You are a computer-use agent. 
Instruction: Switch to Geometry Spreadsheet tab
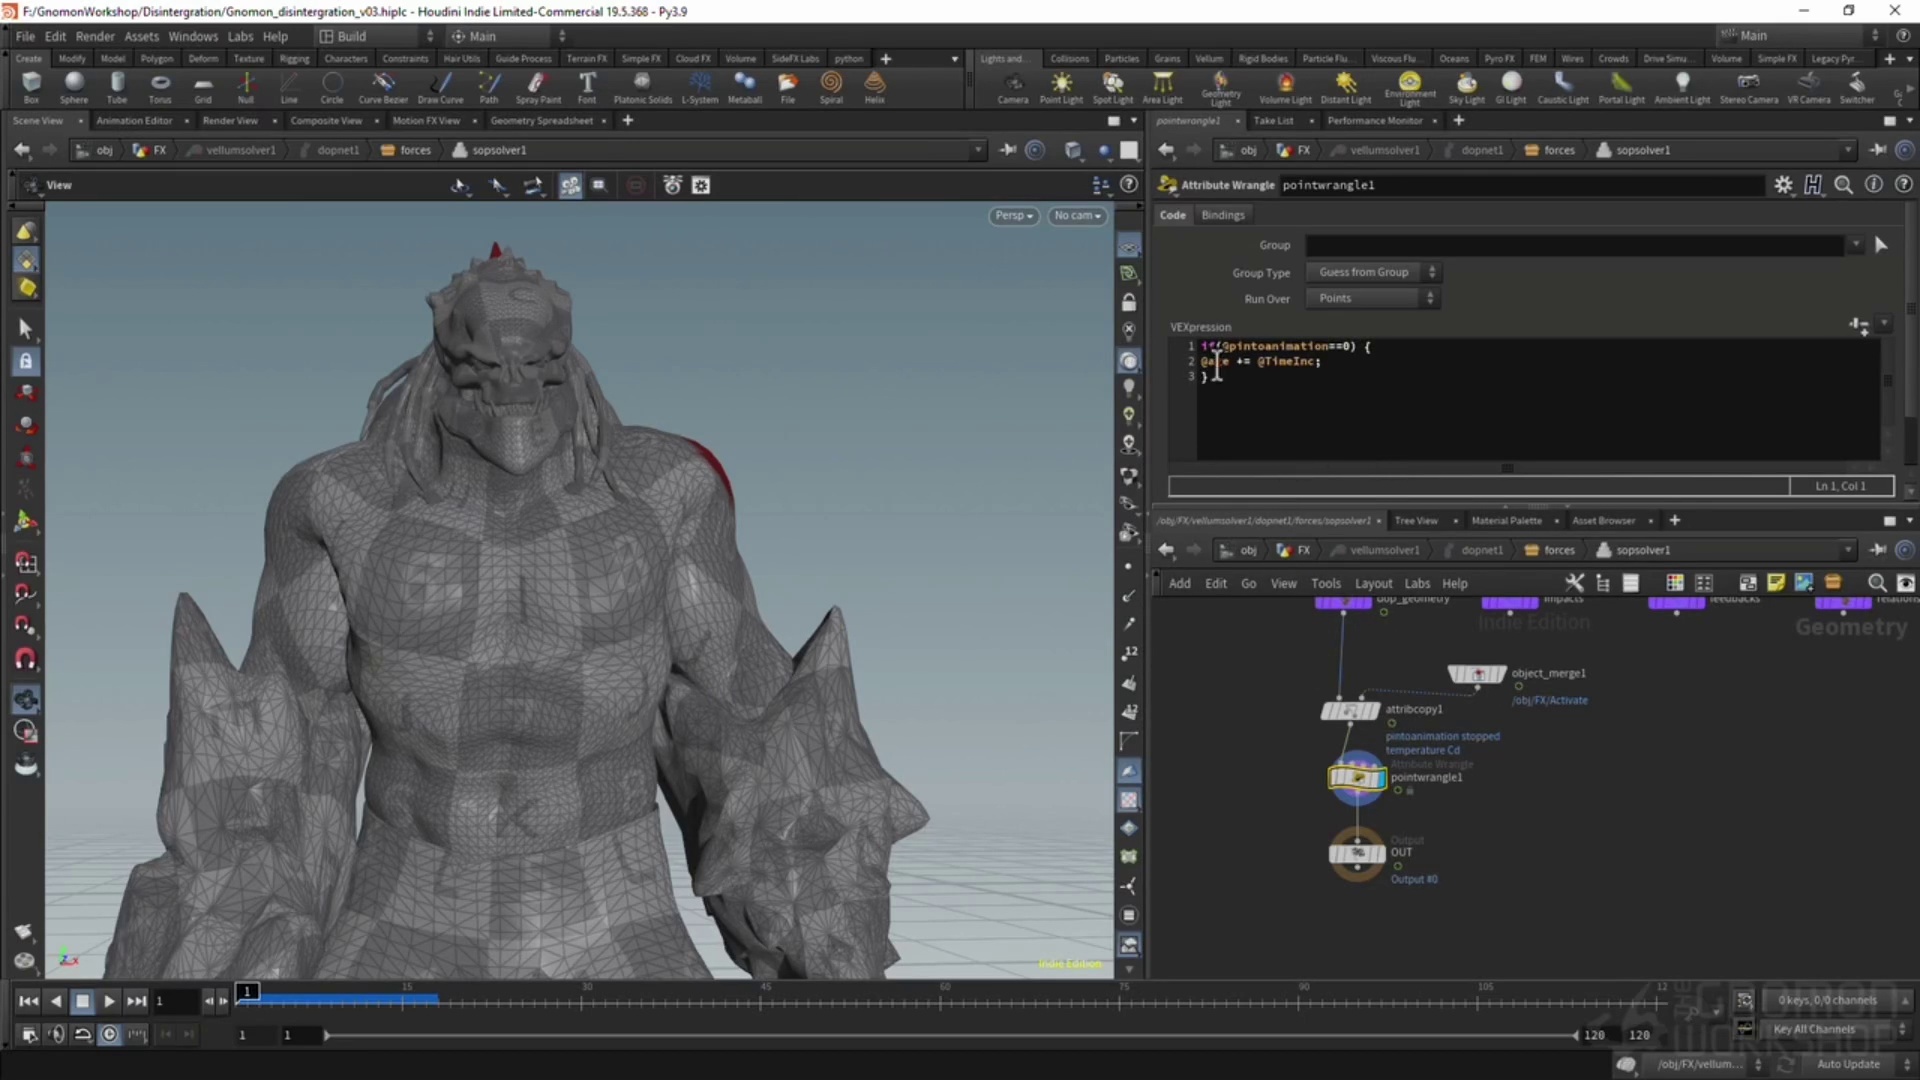point(541,121)
